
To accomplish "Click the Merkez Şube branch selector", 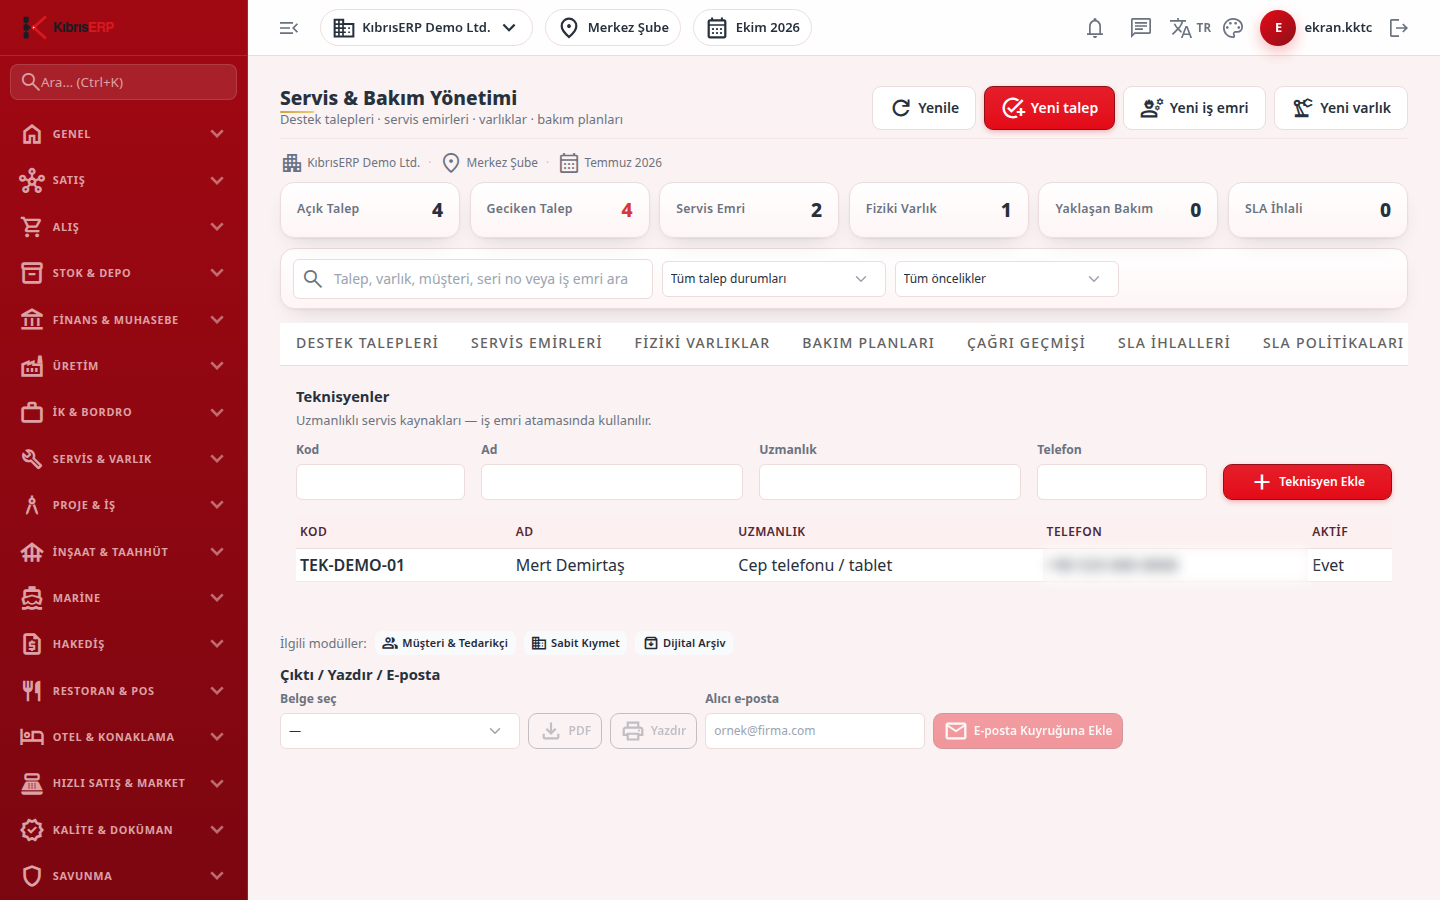I will tap(613, 28).
